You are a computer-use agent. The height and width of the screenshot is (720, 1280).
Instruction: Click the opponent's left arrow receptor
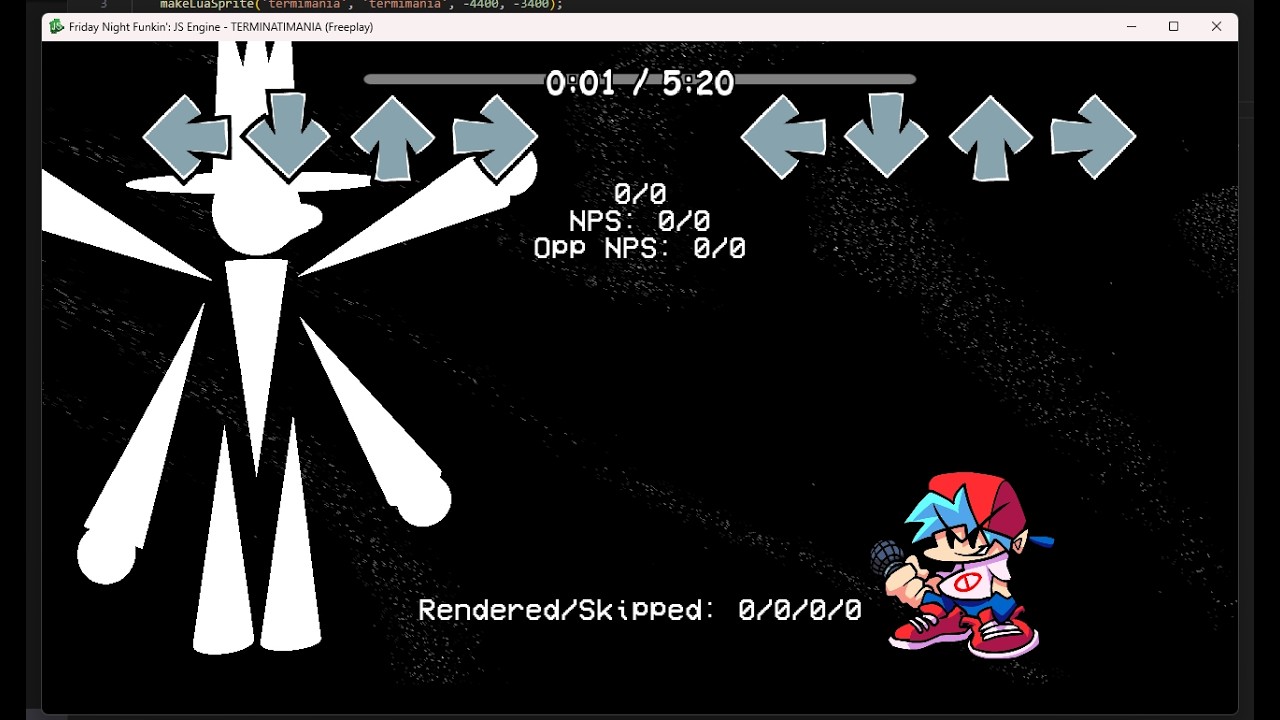(186, 138)
